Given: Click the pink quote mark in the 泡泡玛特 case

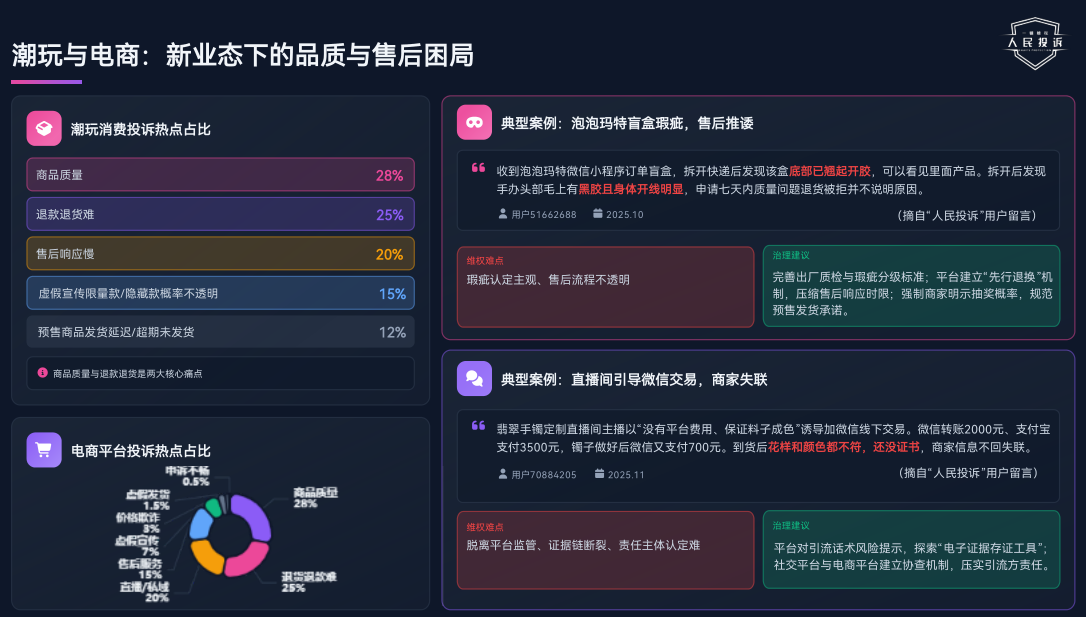Looking at the screenshot, I should point(478,167).
